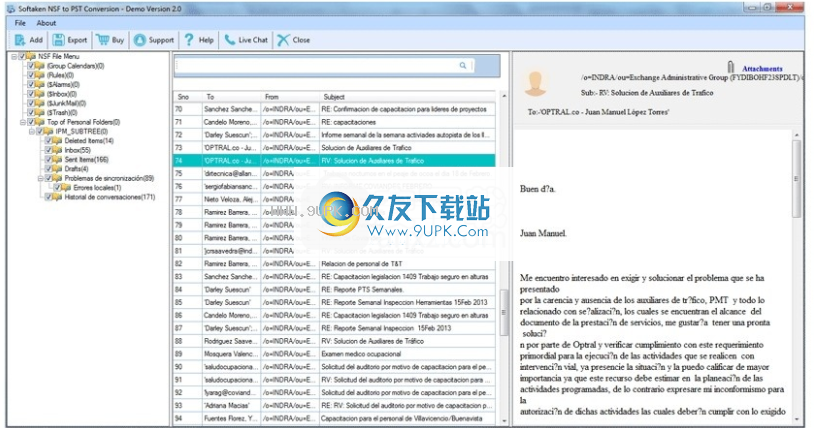
Task: Sort the list by Sno column
Action: (188, 97)
